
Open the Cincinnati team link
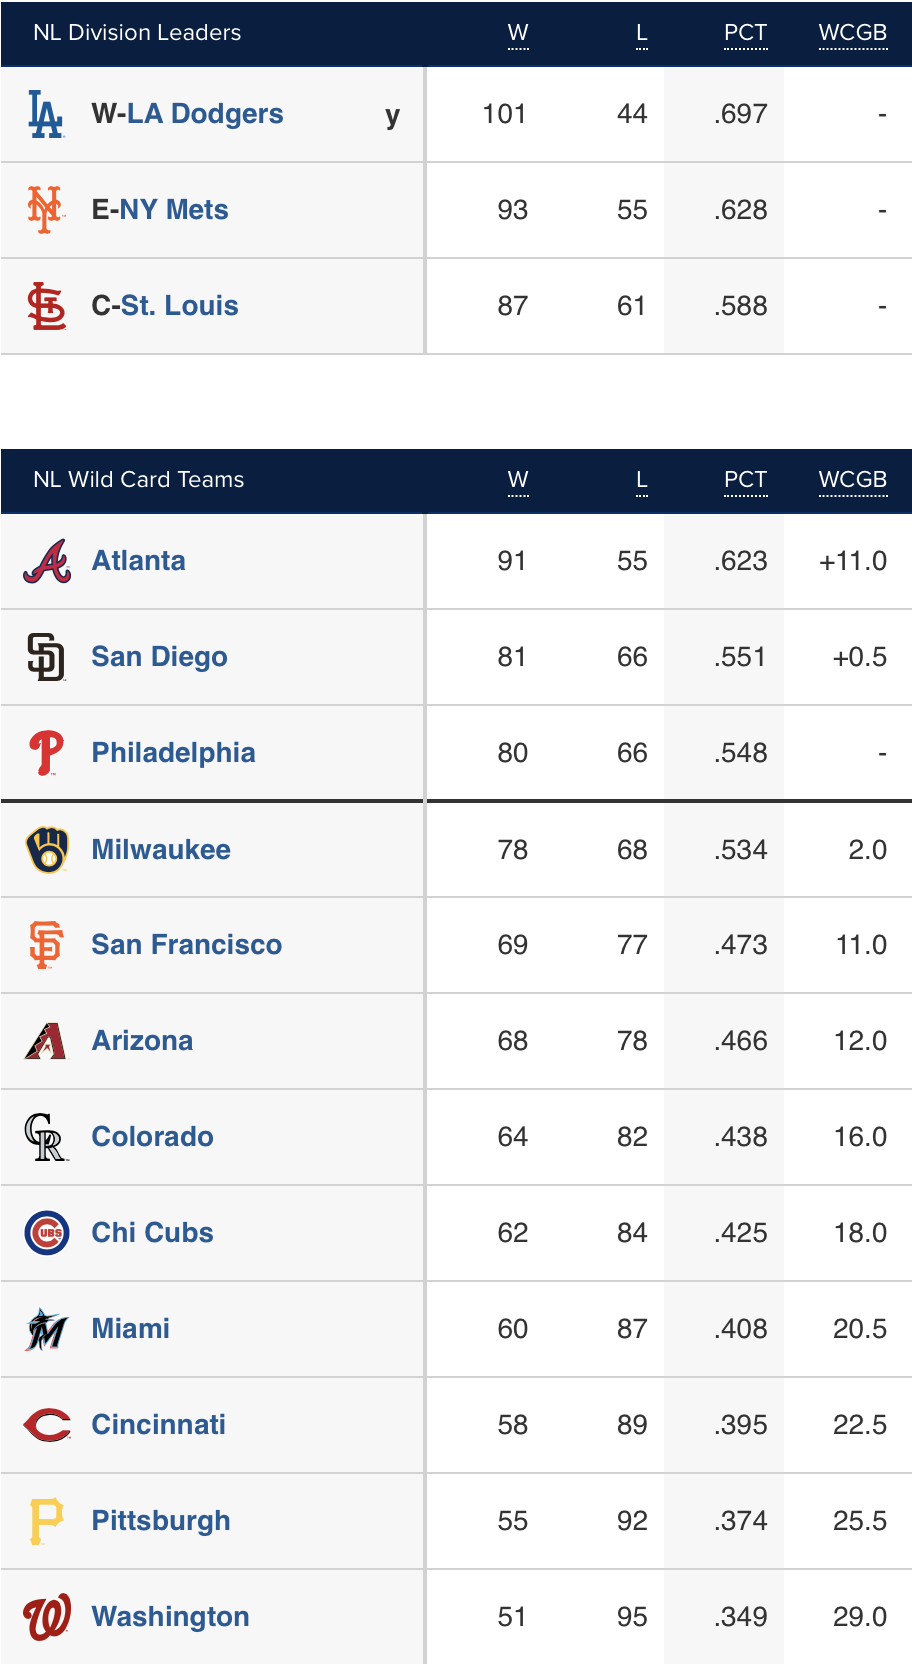click(158, 1425)
